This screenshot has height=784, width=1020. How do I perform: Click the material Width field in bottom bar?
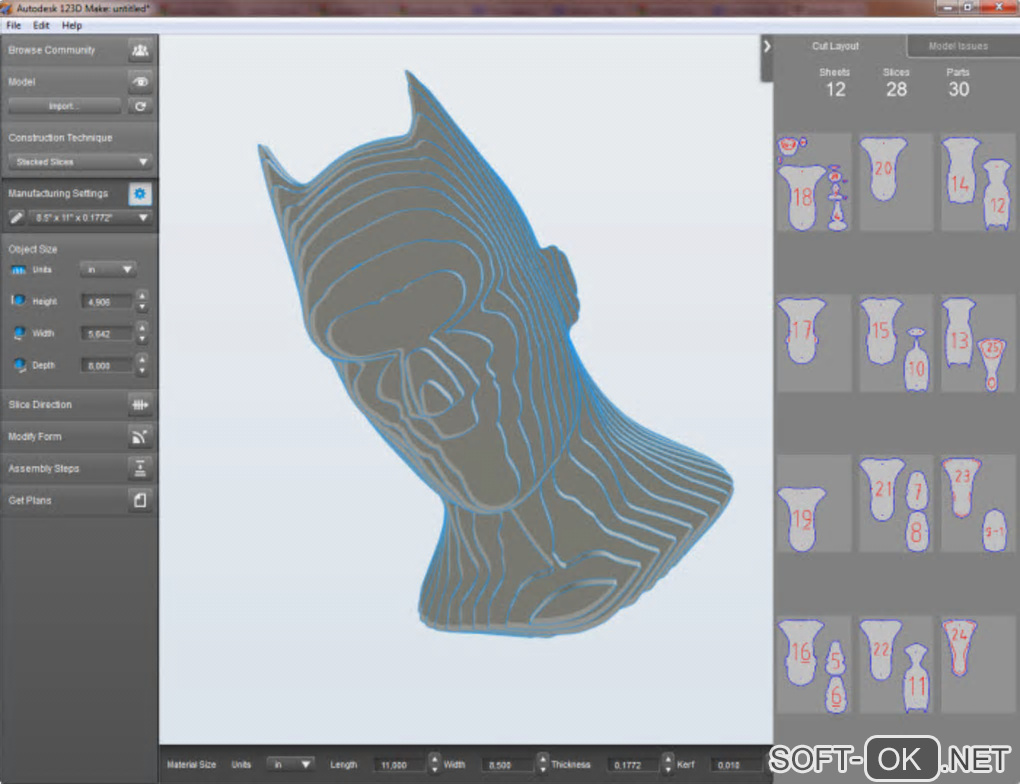pyautogui.click(x=509, y=765)
